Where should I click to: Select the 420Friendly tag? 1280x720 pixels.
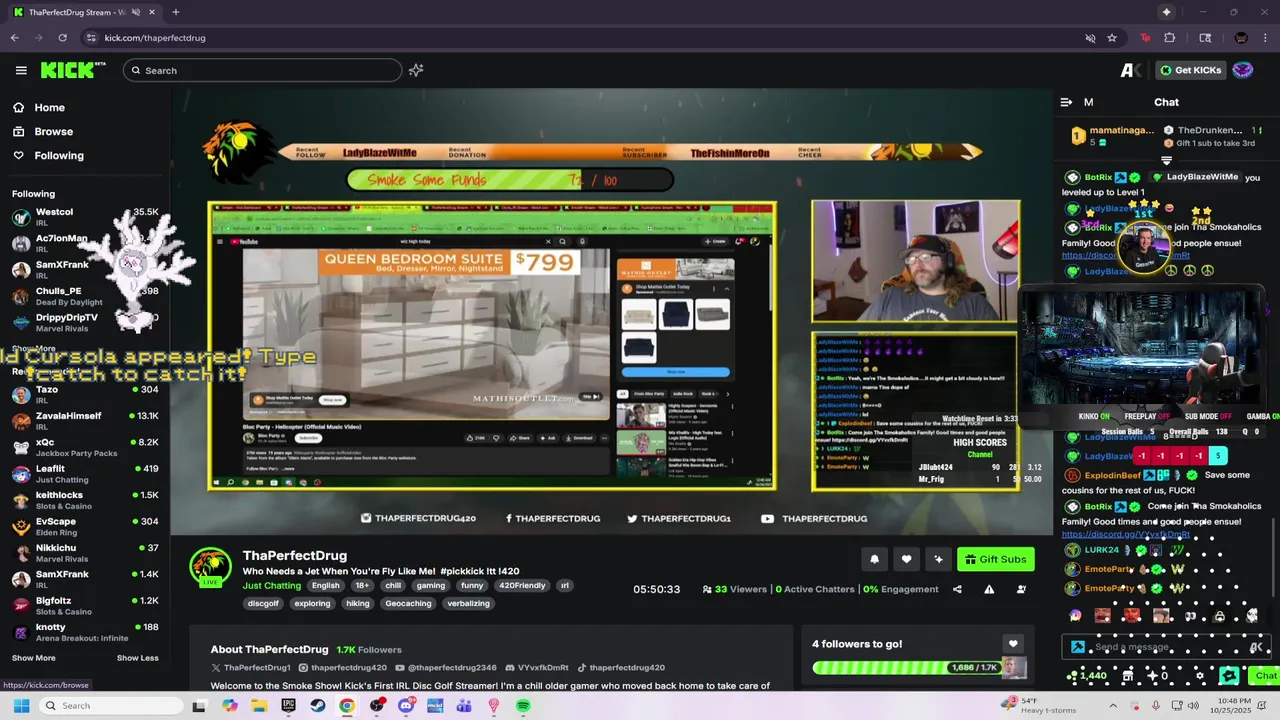pyautogui.click(x=522, y=586)
